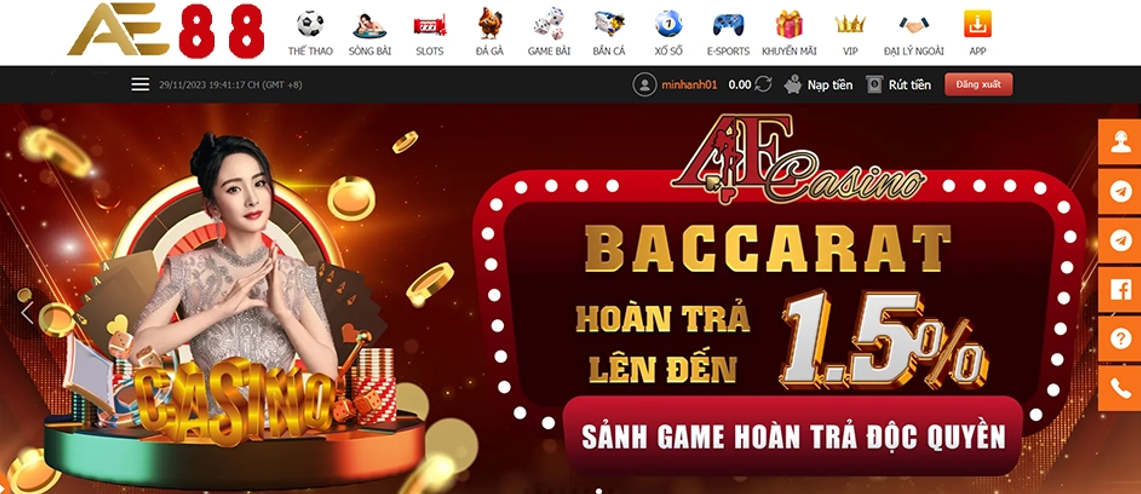Open the Thể Thao soccer ball icon
The height and width of the screenshot is (494, 1141).
click(310, 24)
